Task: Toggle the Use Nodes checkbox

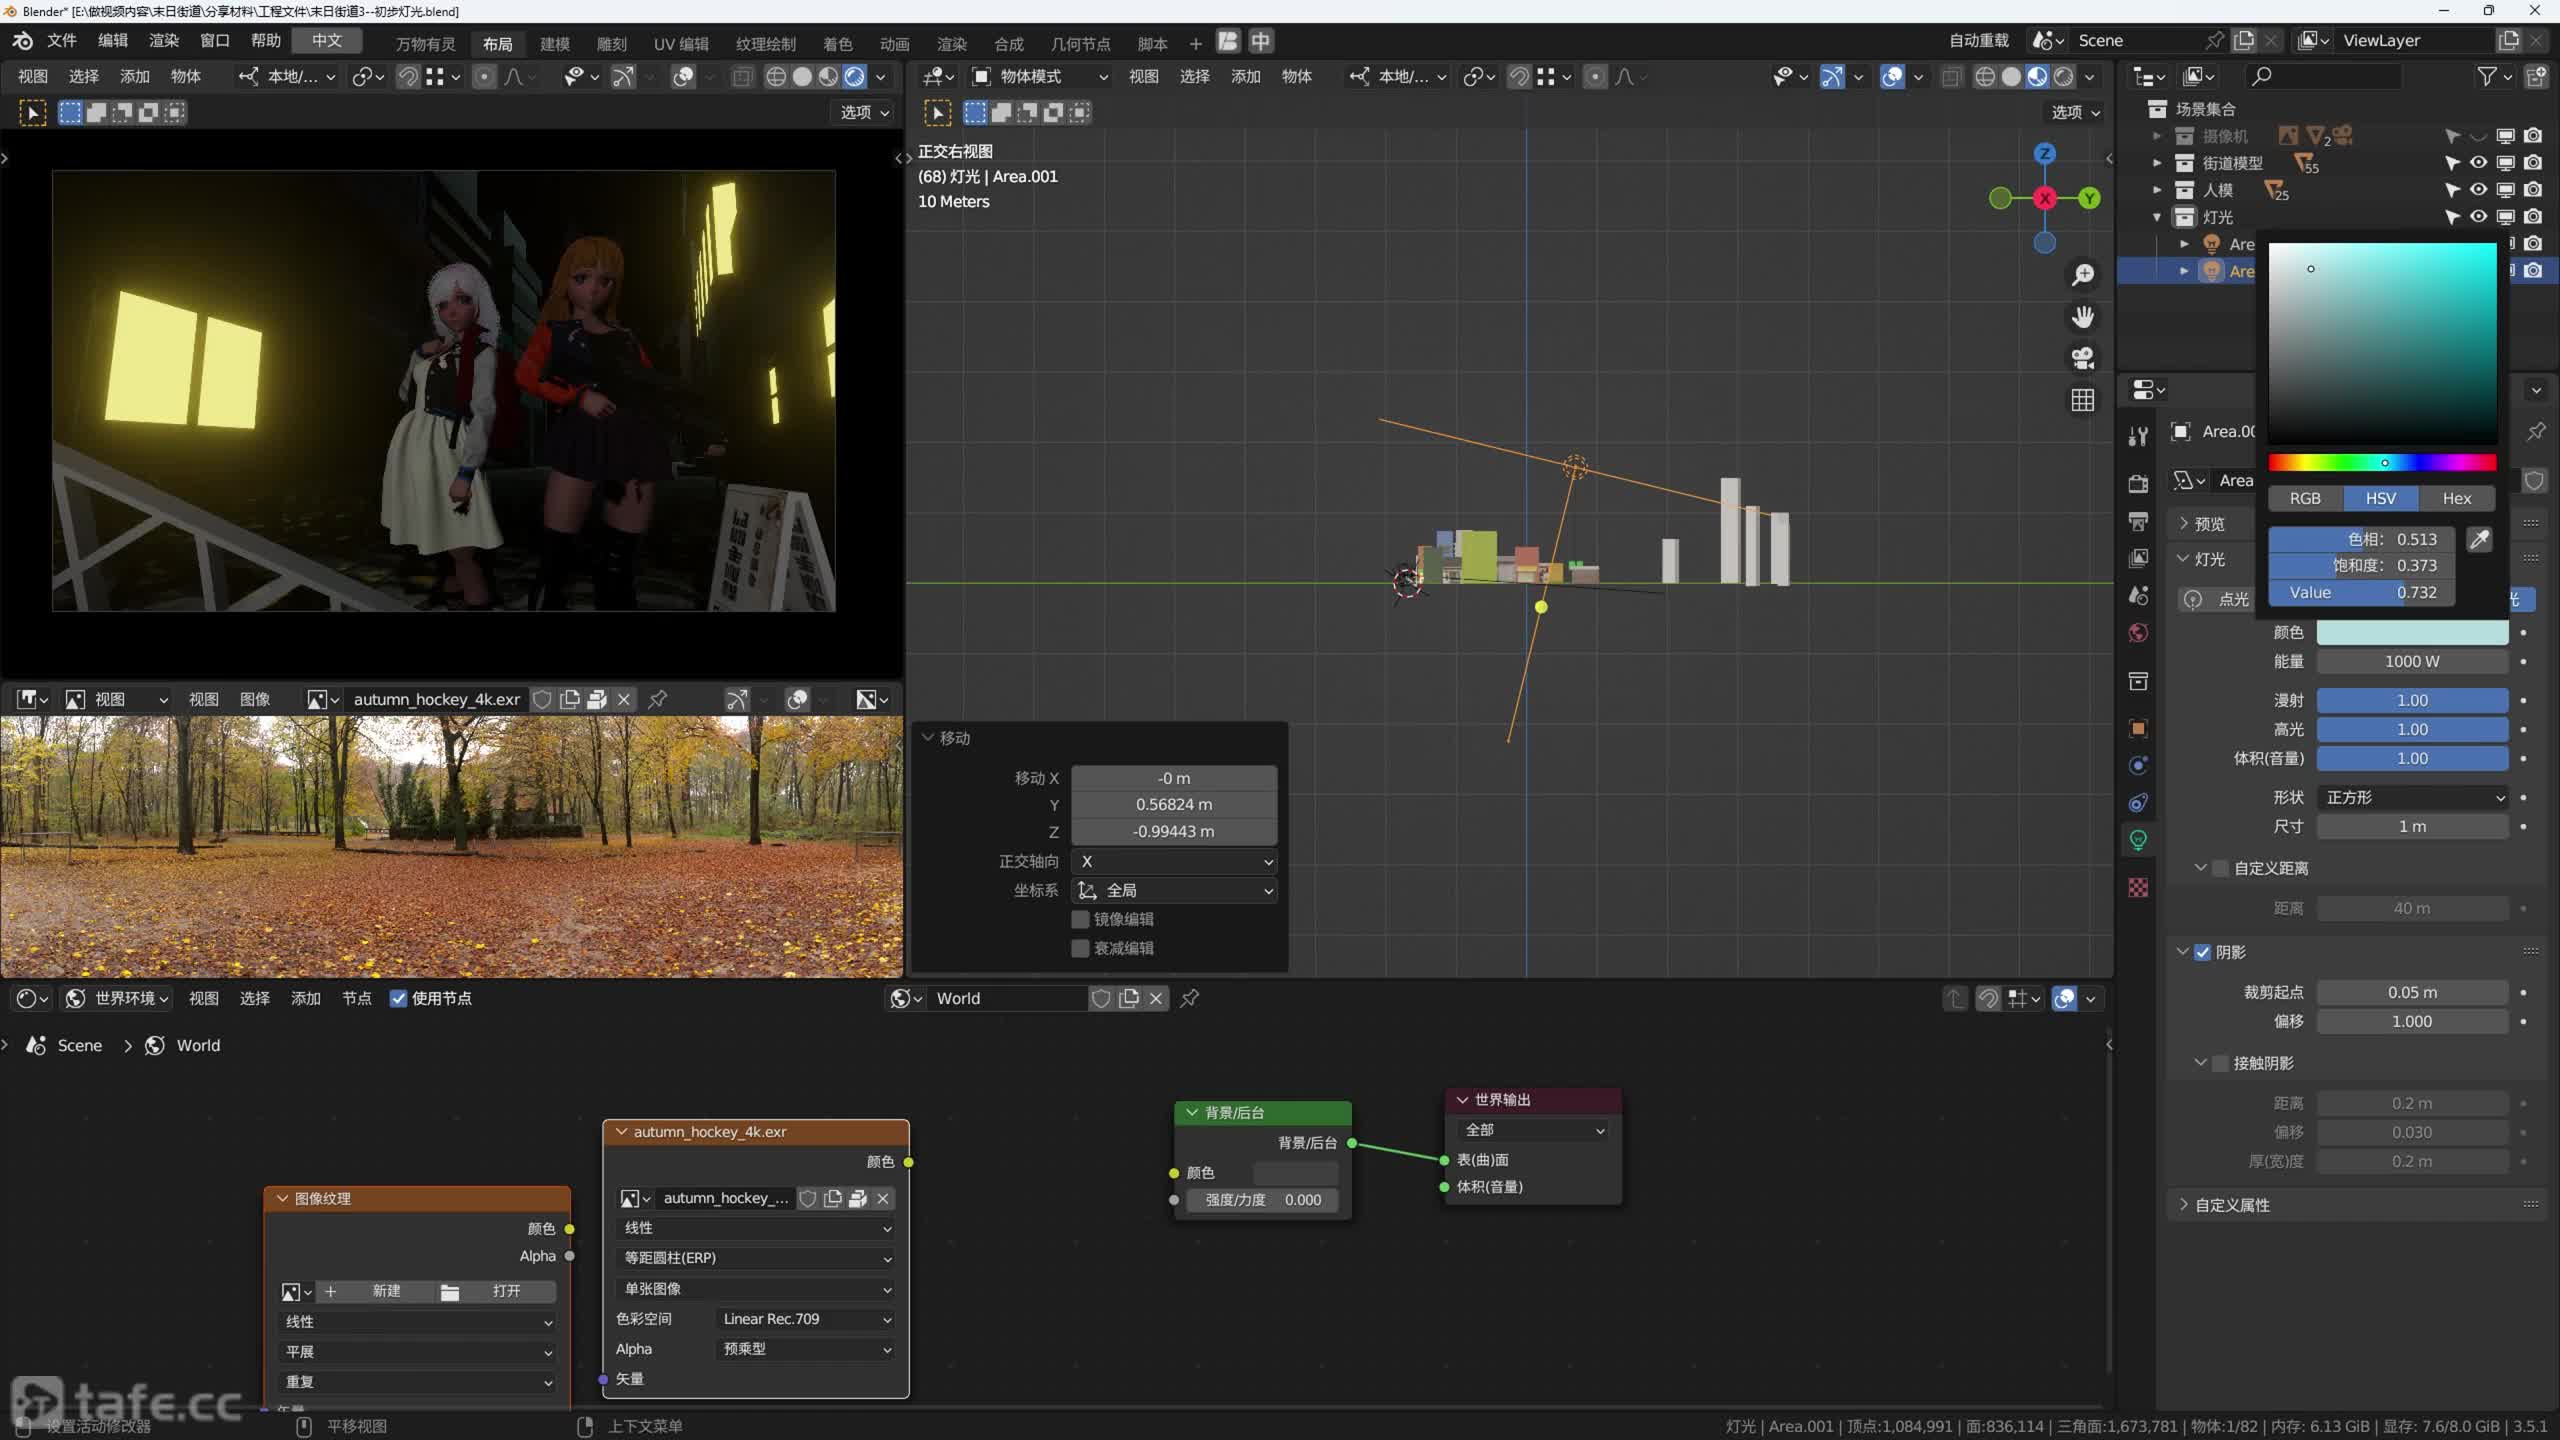Action: (x=398, y=998)
